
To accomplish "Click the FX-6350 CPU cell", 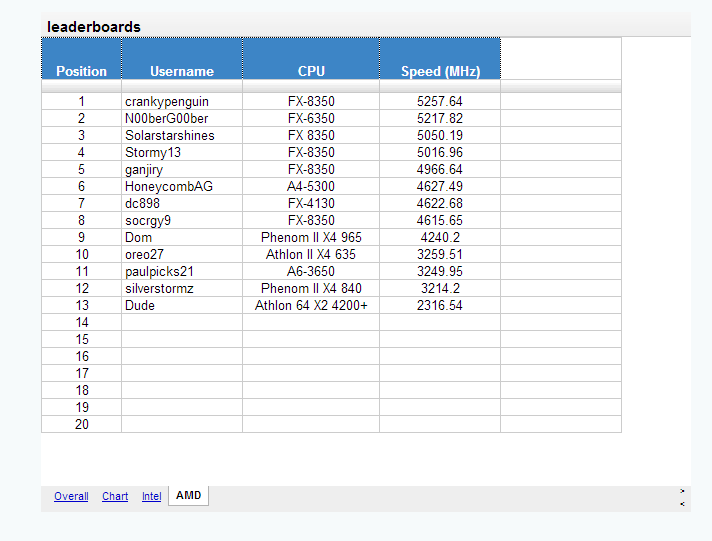I will coord(311,118).
